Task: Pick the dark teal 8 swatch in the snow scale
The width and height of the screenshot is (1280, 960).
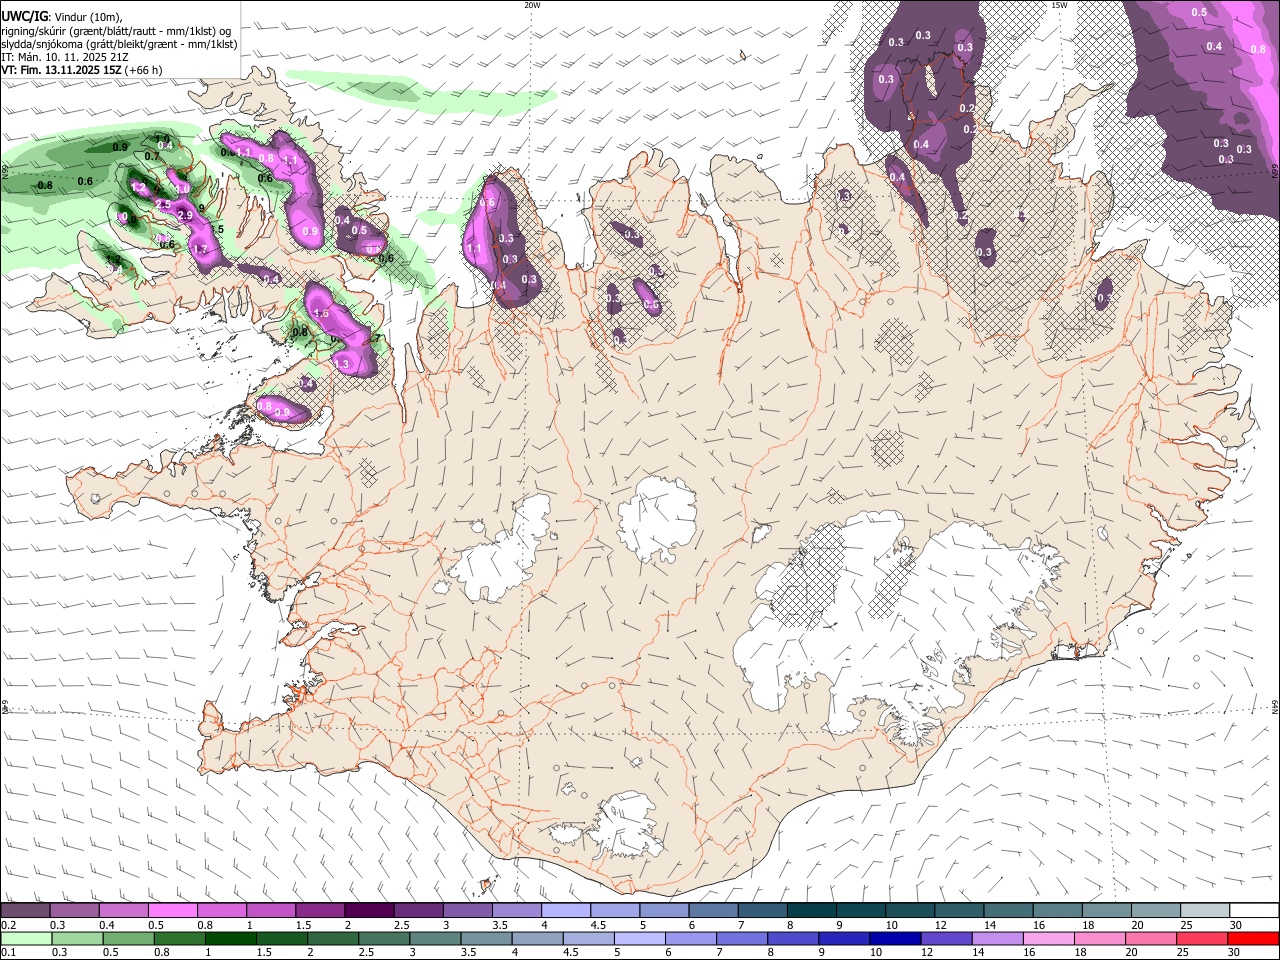Action: pos(811,911)
